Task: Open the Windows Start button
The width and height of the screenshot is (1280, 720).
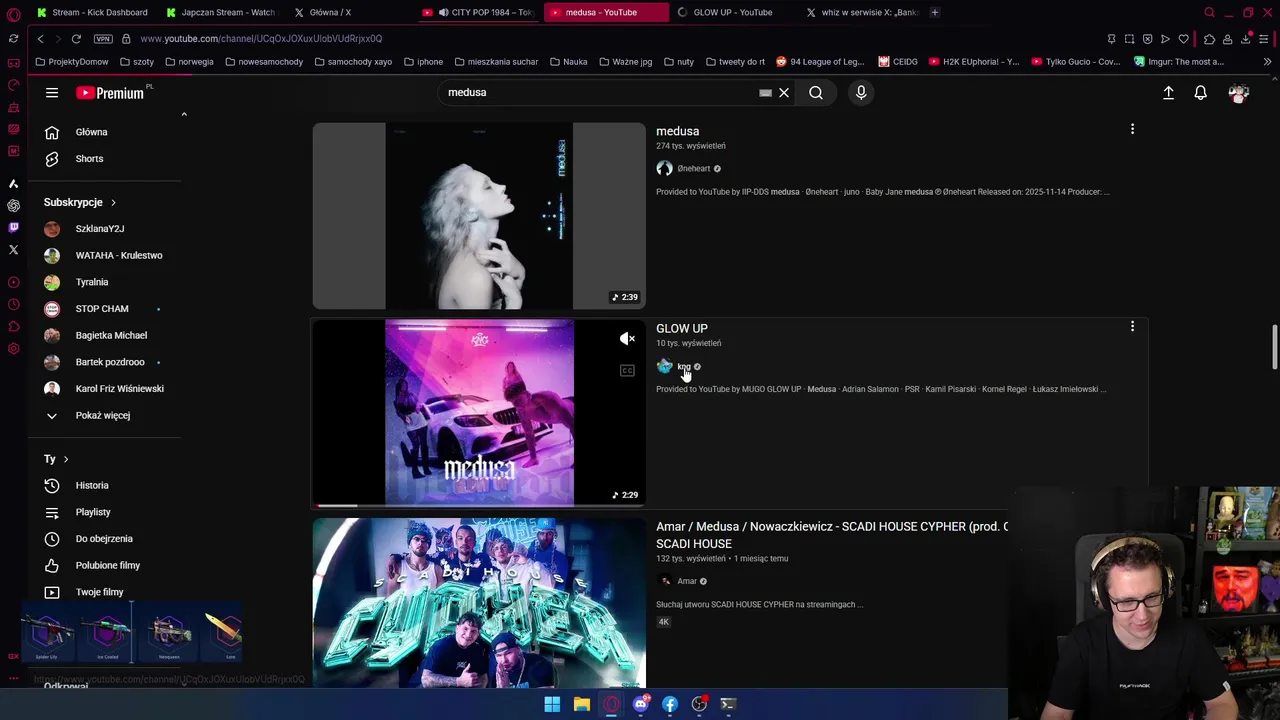Action: point(552,704)
